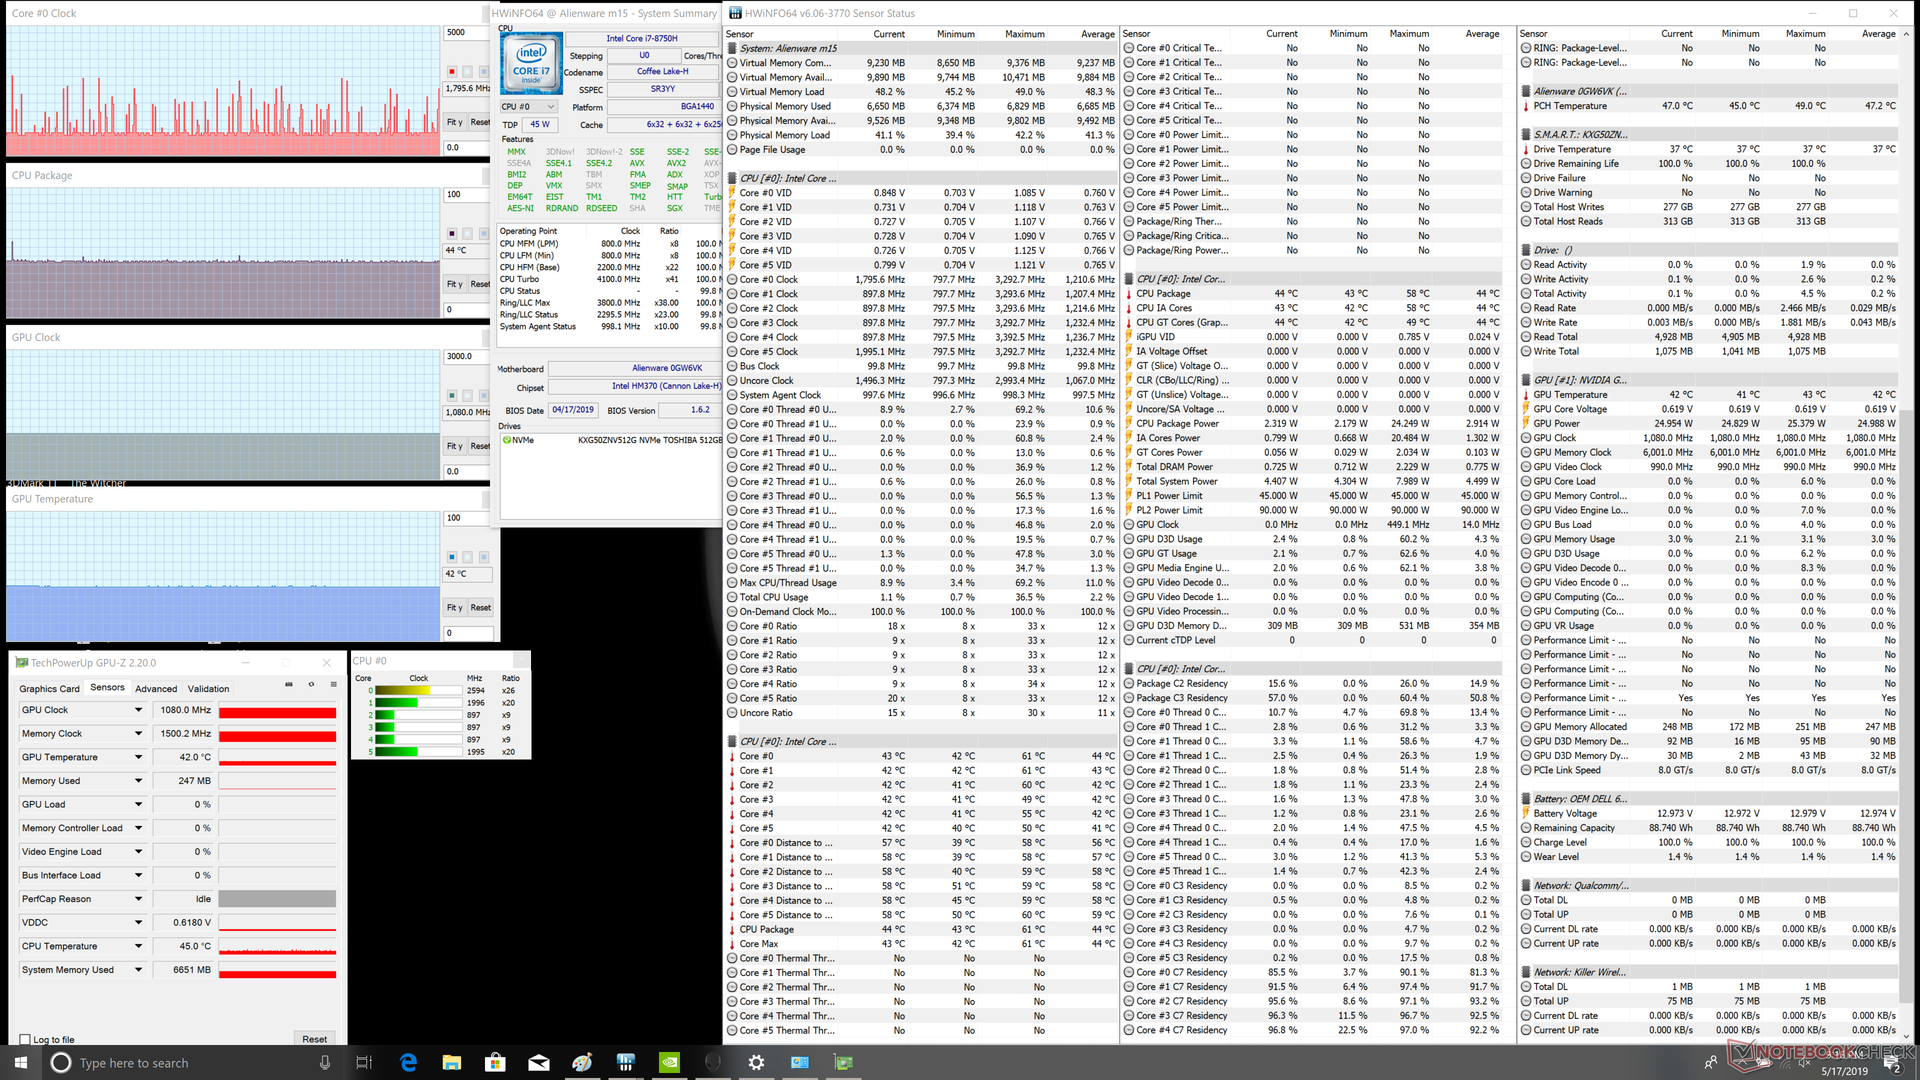Open System Memory Used dropdown arrow
Image resolution: width=1920 pixels, height=1080 pixels.
coord(138,970)
